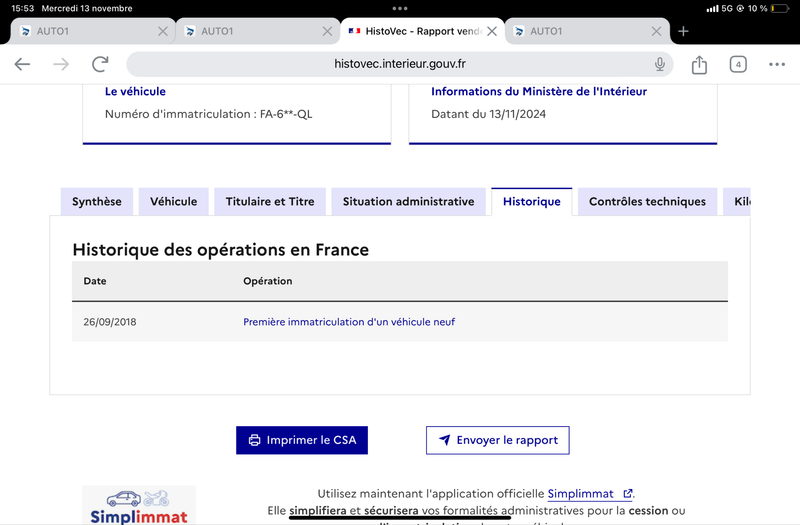Close the last AUTO1 tab
The width and height of the screenshot is (800, 525).
tap(657, 32)
